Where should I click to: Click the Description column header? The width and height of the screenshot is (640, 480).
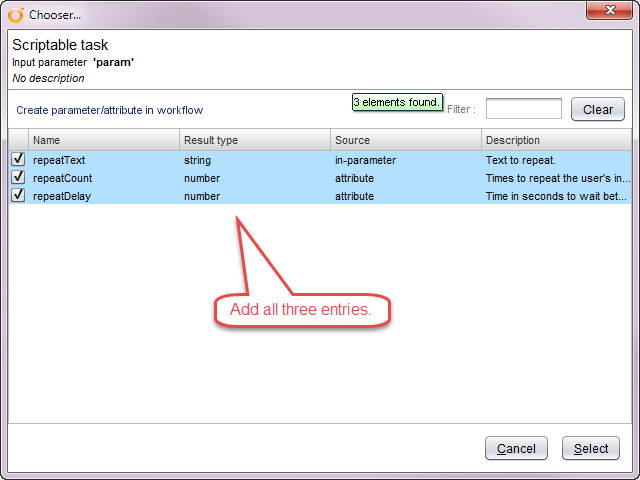[x=557, y=140]
